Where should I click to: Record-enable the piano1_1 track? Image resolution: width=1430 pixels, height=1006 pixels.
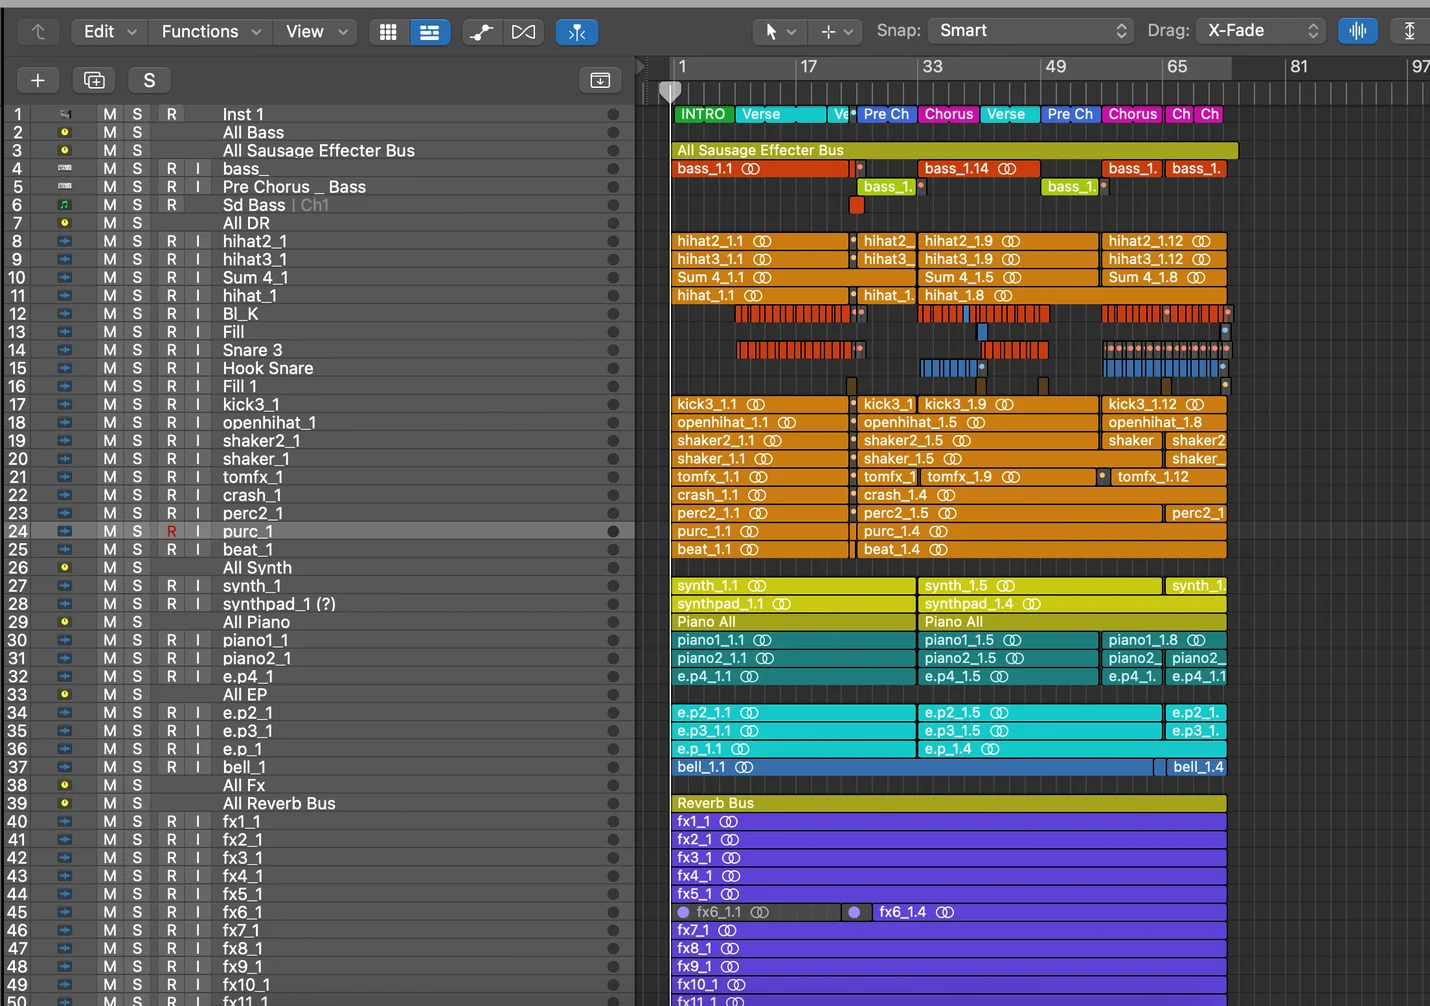[x=172, y=640]
